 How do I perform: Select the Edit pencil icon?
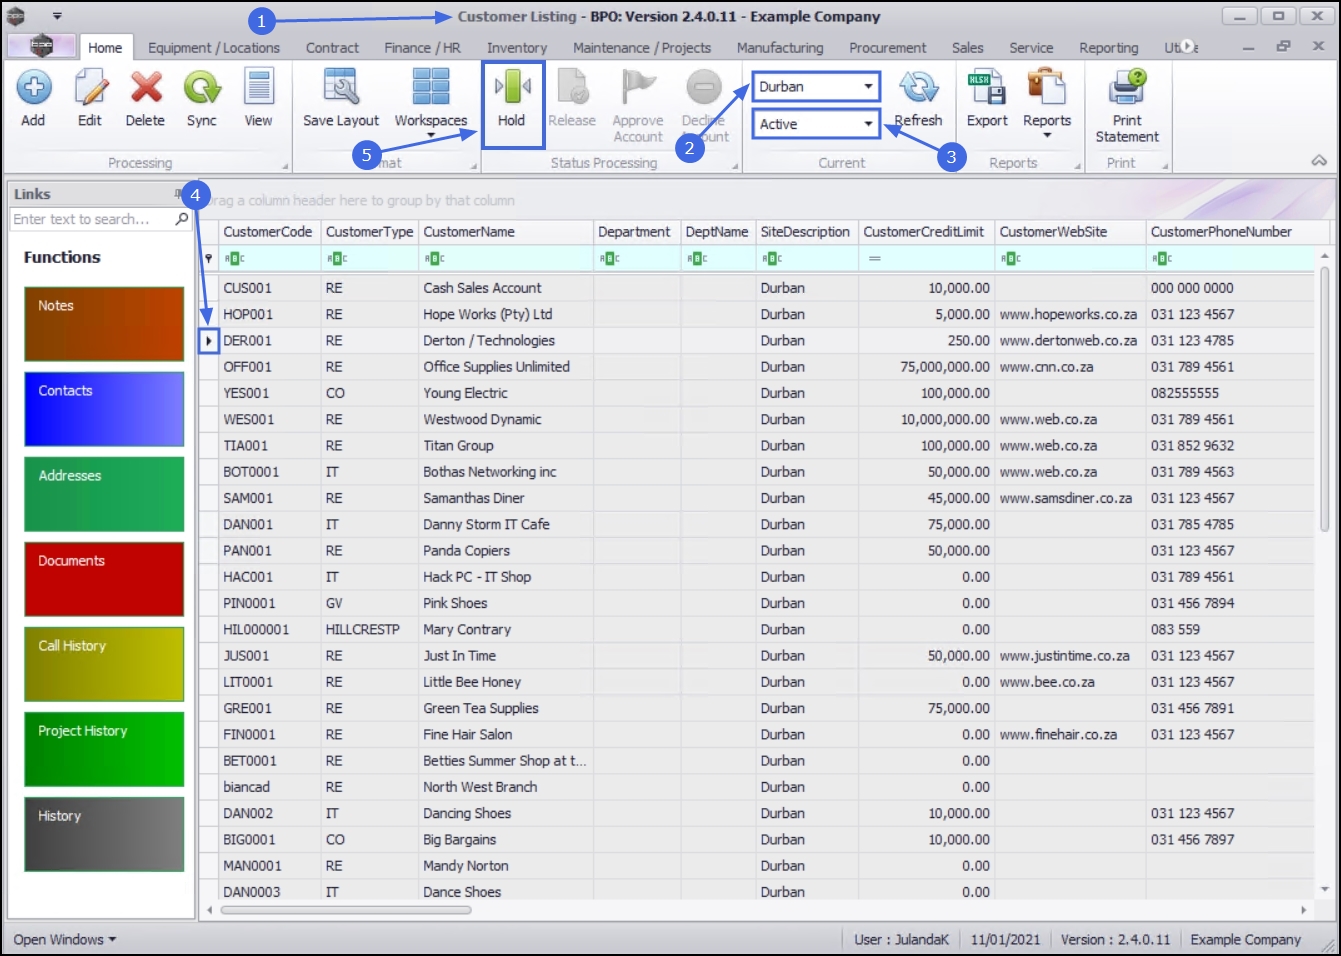(90, 87)
